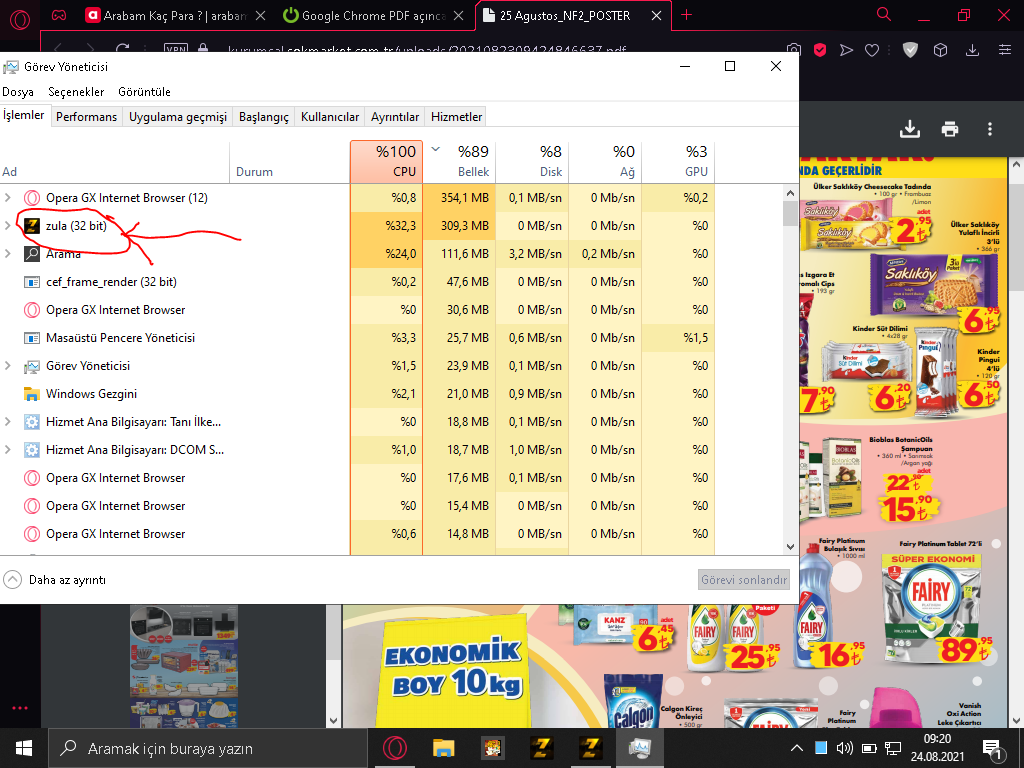Image resolution: width=1024 pixels, height=768 pixels.
Task: Sort processes by GPU column
Action: point(678,161)
